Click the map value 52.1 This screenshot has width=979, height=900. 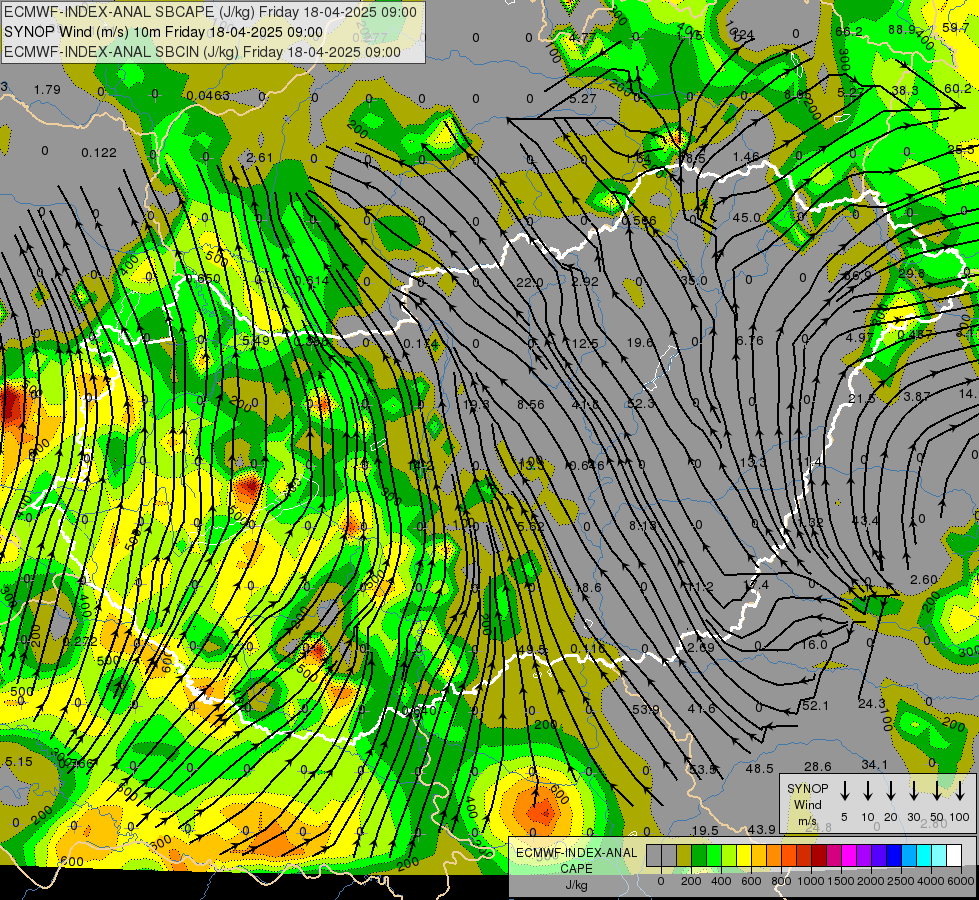tap(815, 705)
